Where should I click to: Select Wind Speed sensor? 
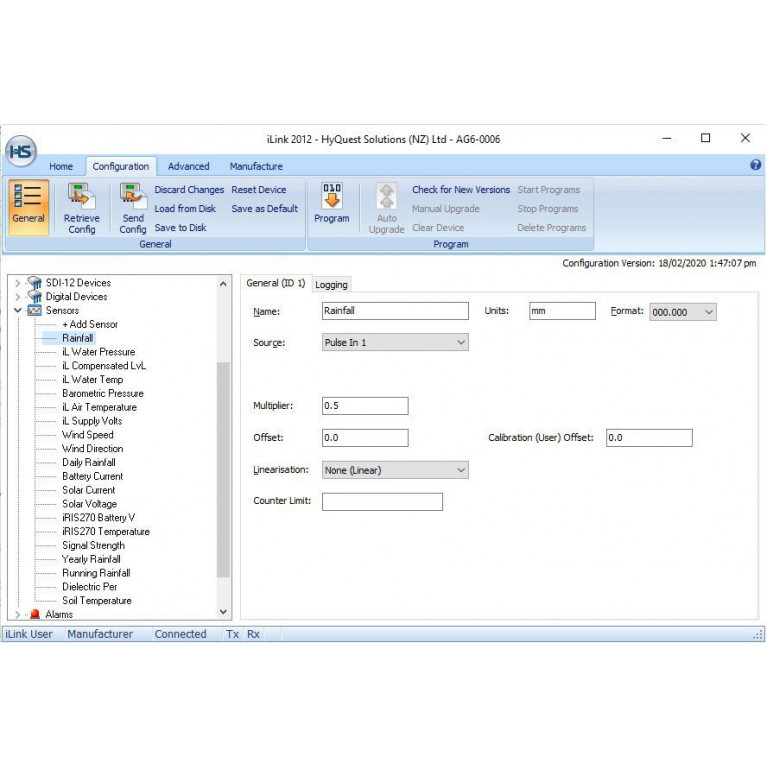coord(88,435)
